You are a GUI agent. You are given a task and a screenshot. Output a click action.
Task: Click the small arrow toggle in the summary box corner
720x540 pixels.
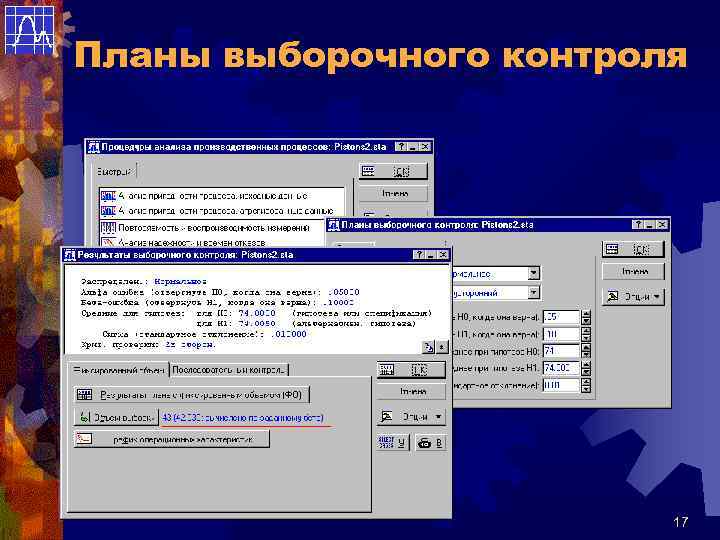point(442,347)
